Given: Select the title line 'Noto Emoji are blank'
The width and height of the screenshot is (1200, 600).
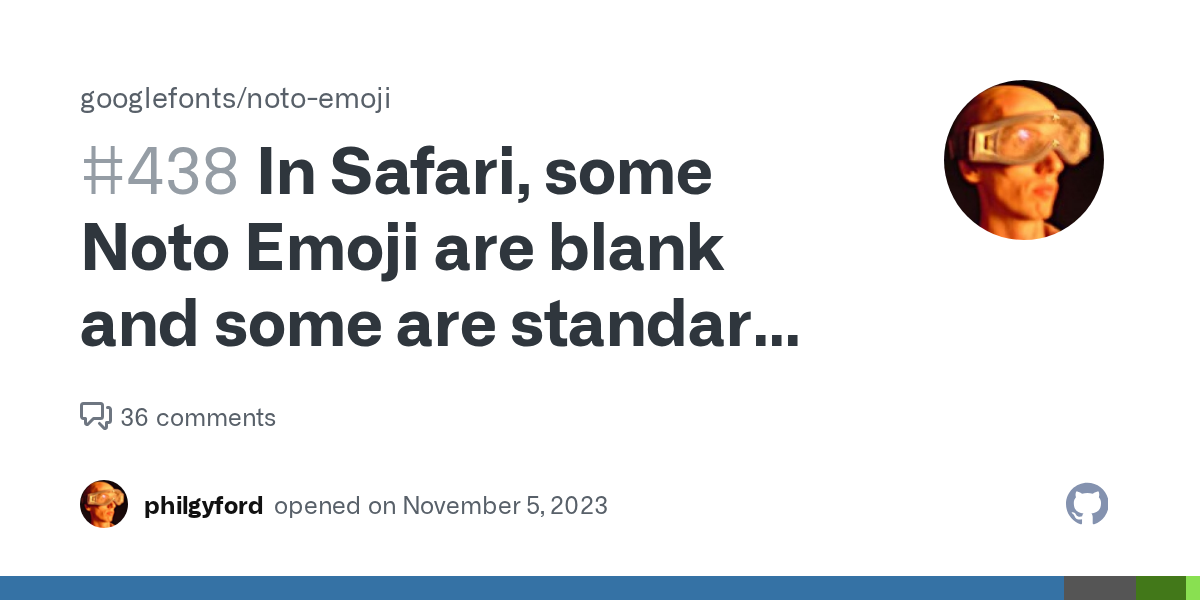Looking at the screenshot, I should point(401,250).
